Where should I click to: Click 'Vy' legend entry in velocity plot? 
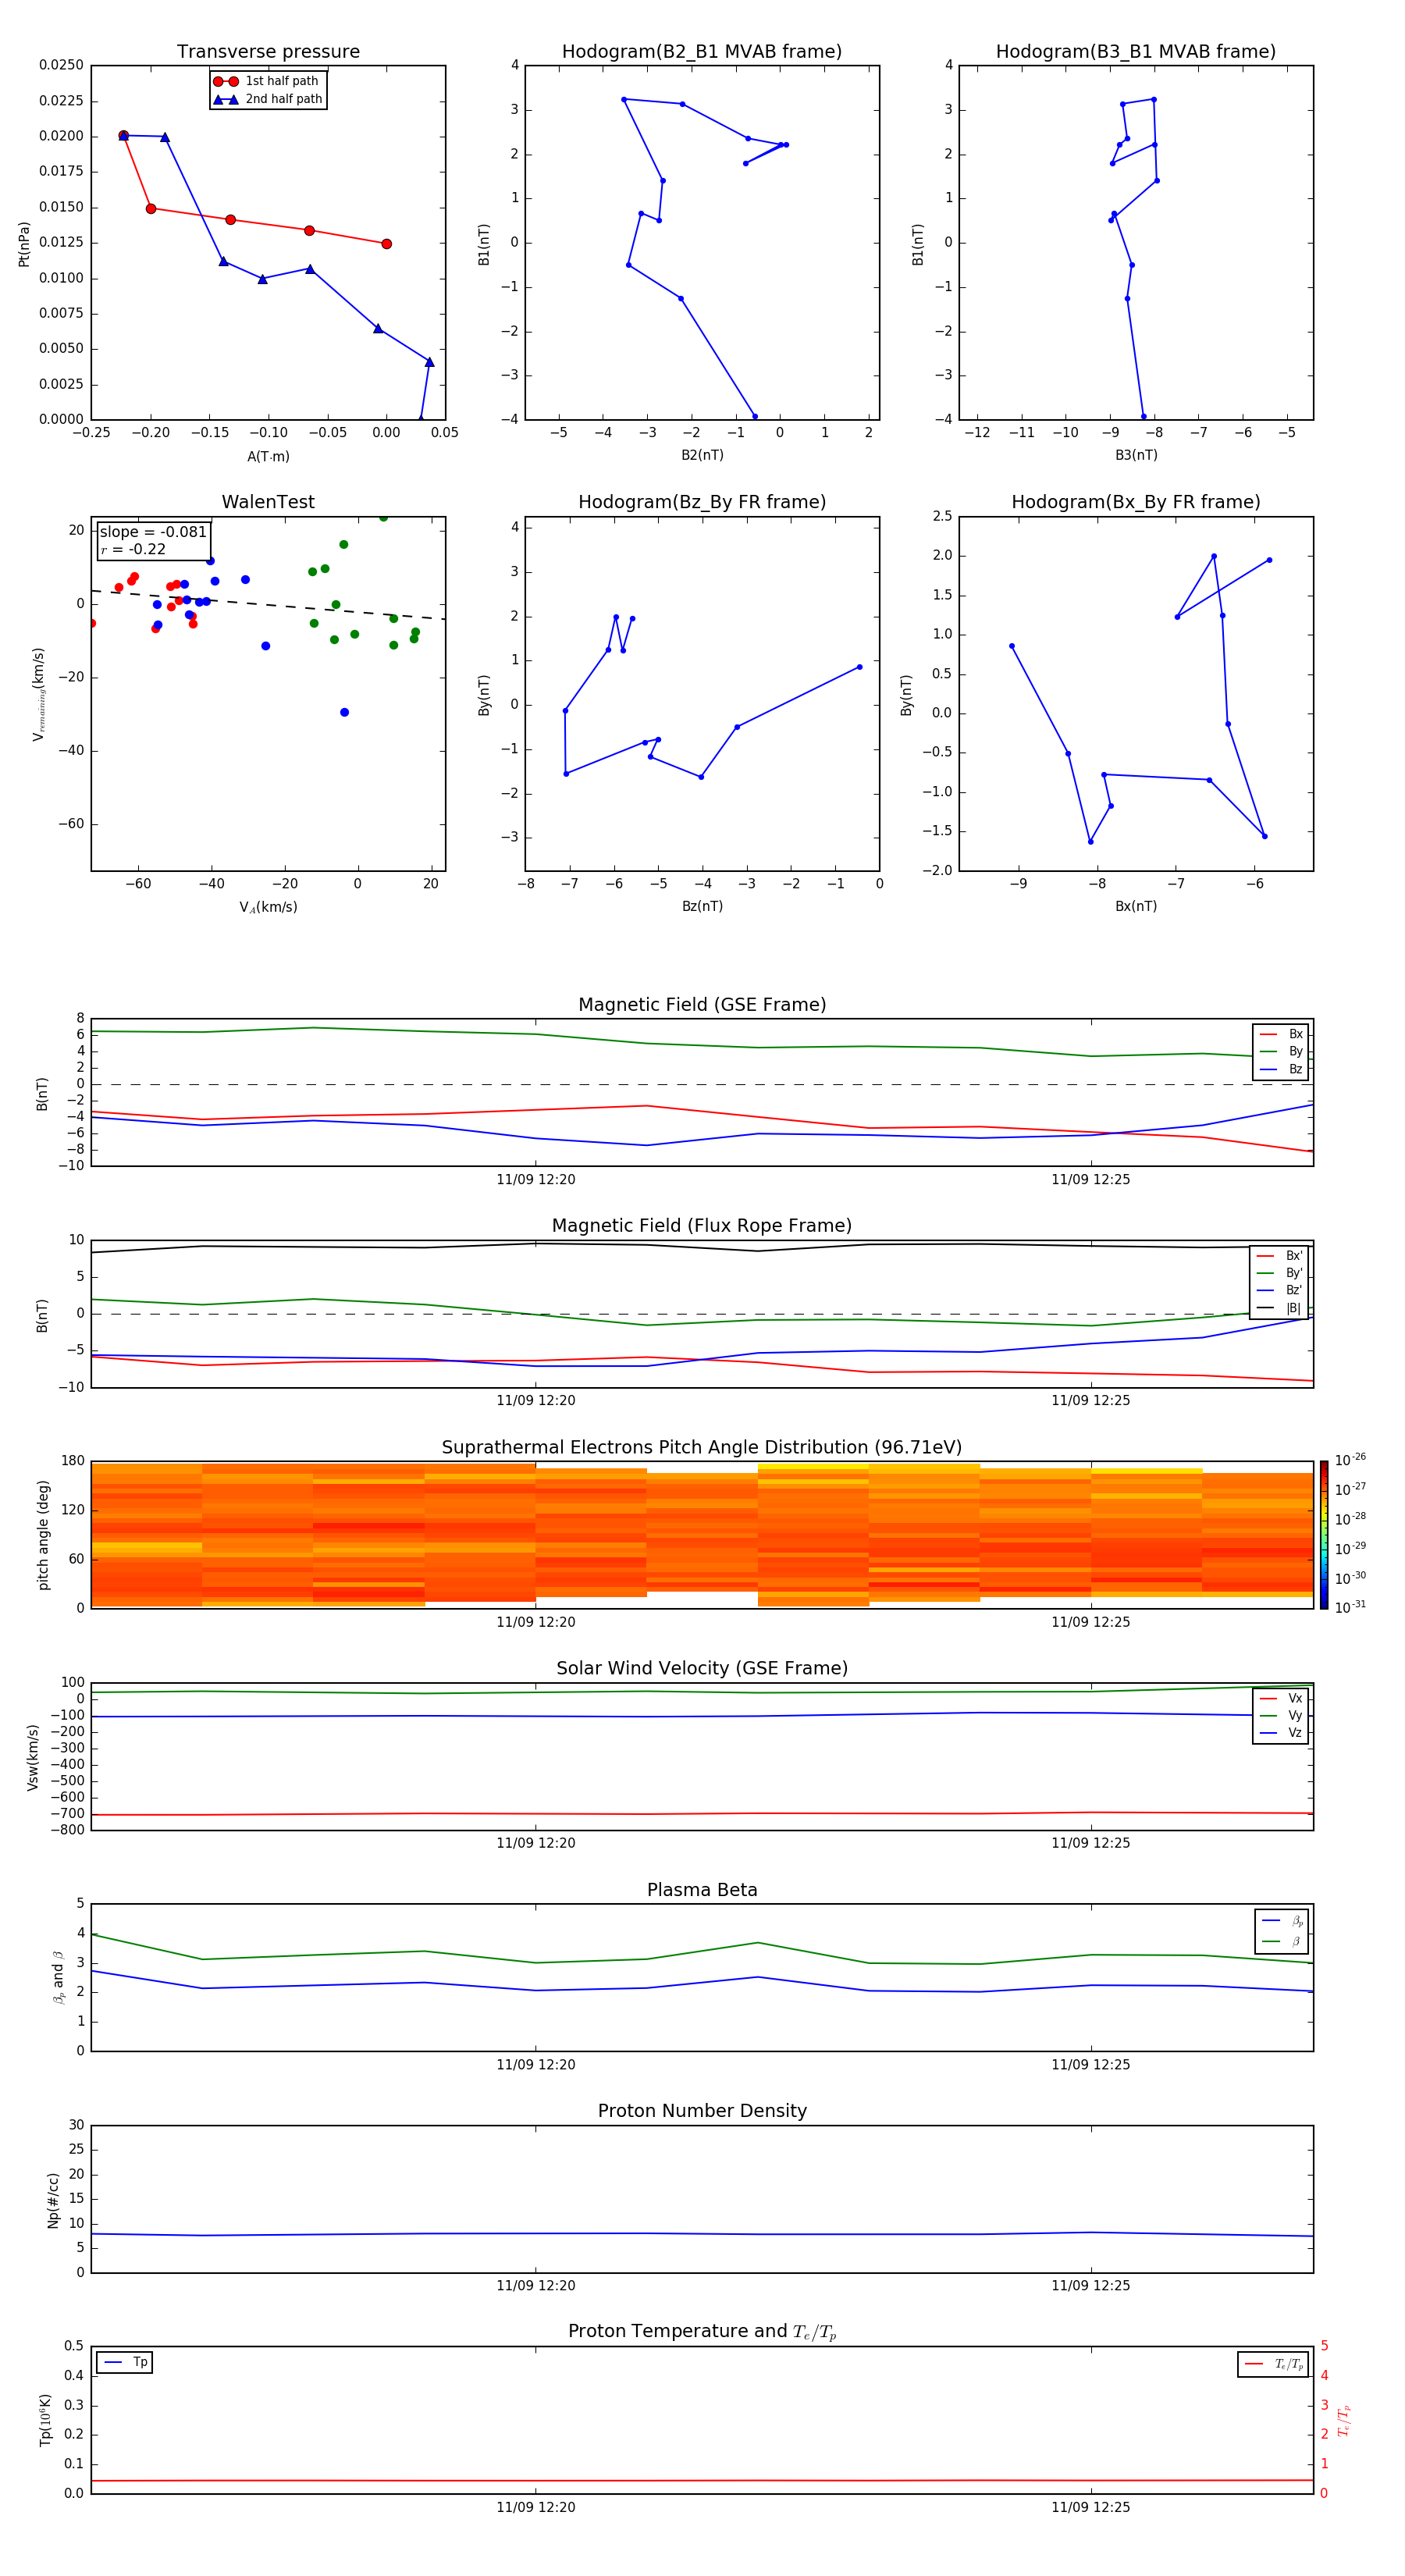[1281, 1715]
